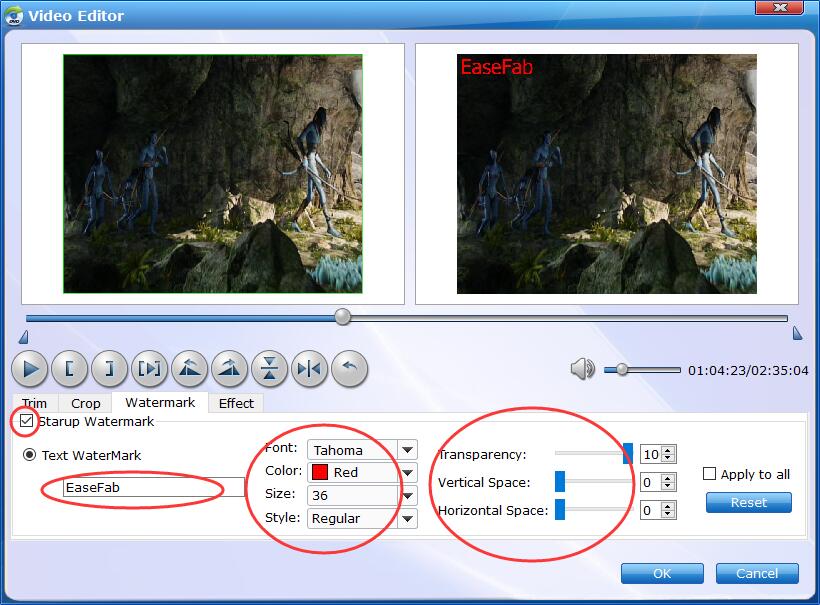Viewport: 820px width, 605px height.
Task: Set the trim start left bracket
Action: [x=69, y=369]
